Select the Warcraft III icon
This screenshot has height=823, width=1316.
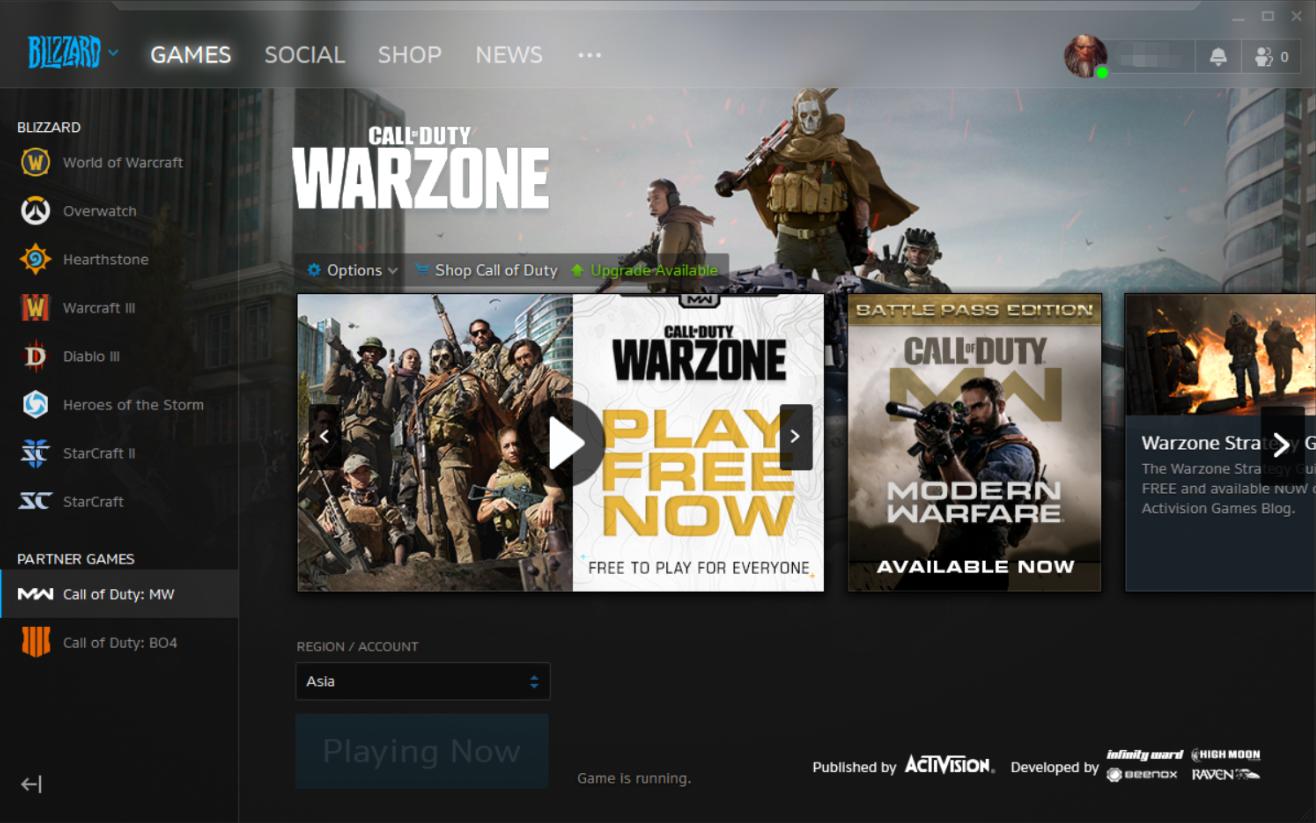point(35,308)
